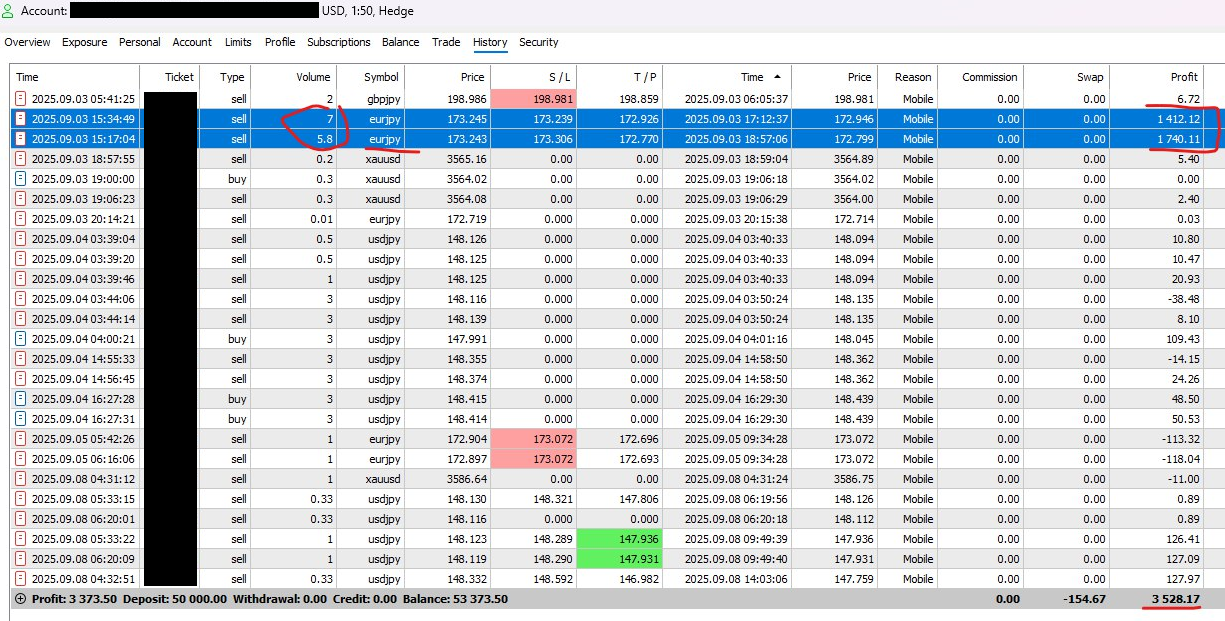Click the green account user icon
The width and height of the screenshot is (1225, 621).
tap(9, 11)
